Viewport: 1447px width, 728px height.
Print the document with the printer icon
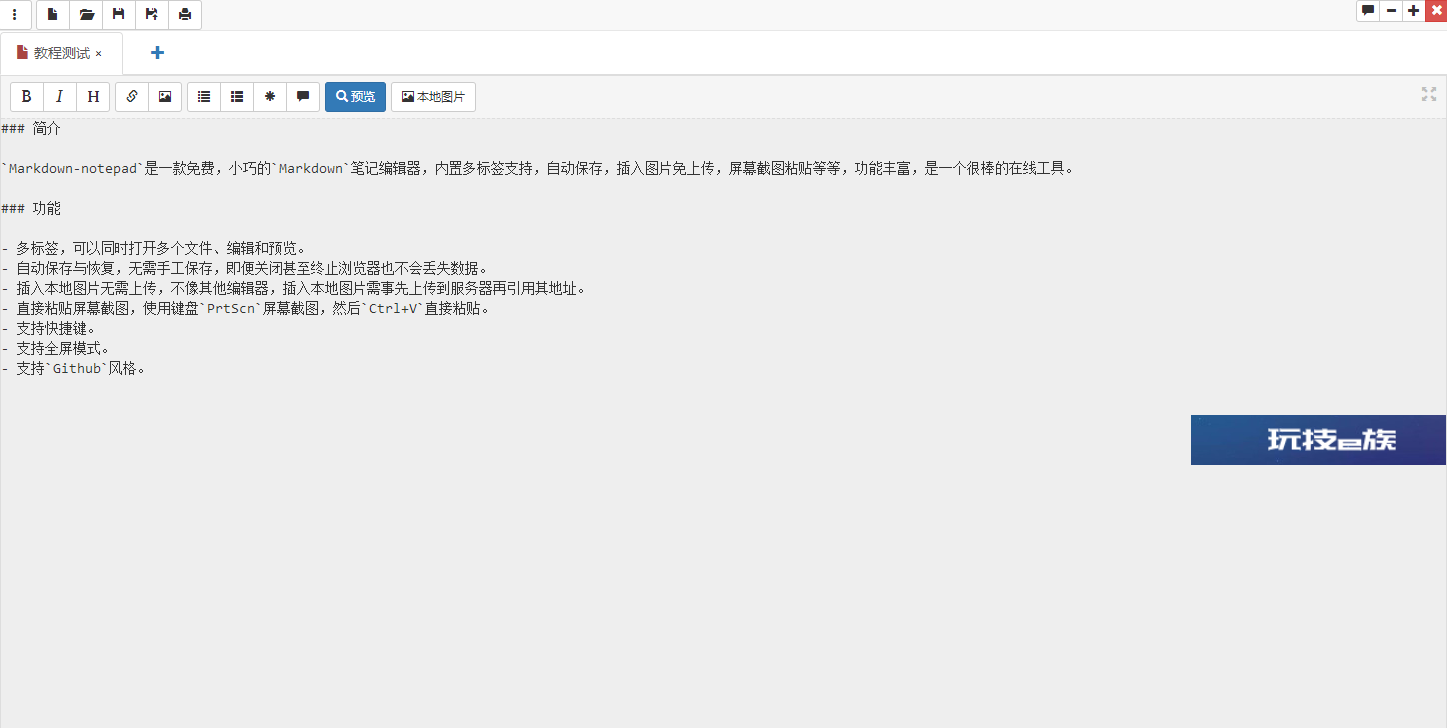pos(185,15)
